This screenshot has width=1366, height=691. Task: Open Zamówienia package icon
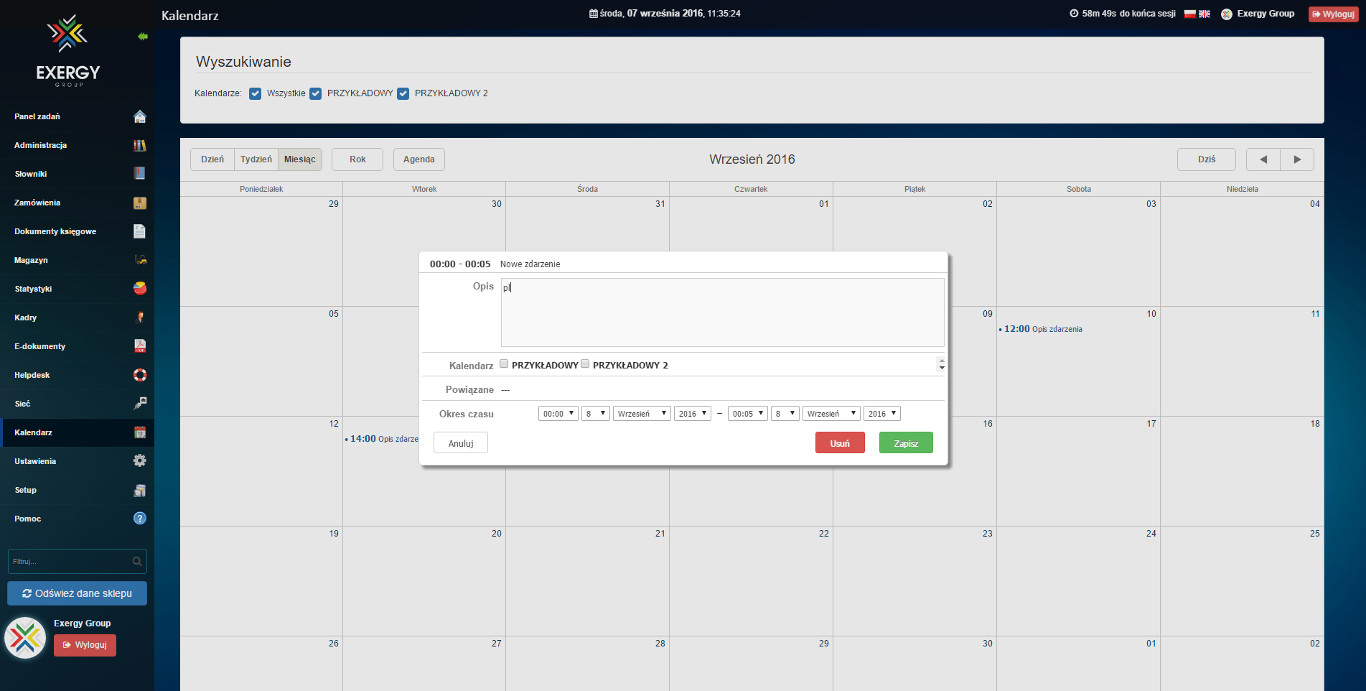click(140, 203)
